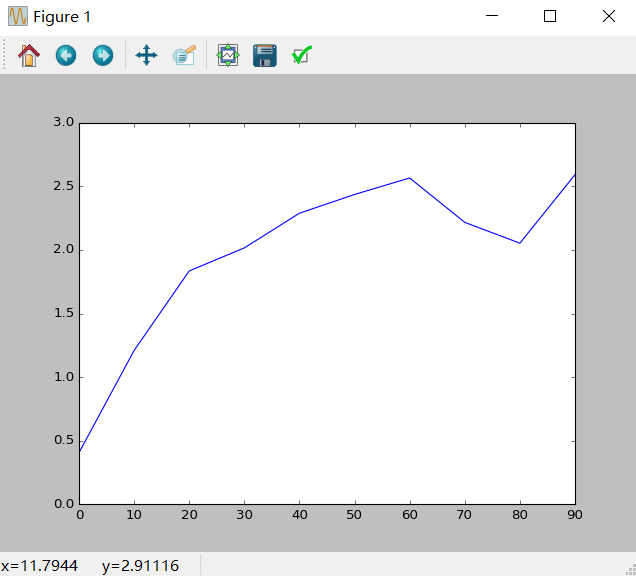Go forward to next view
The height and width of the screenshot is (576, 636).
[103, 55]
